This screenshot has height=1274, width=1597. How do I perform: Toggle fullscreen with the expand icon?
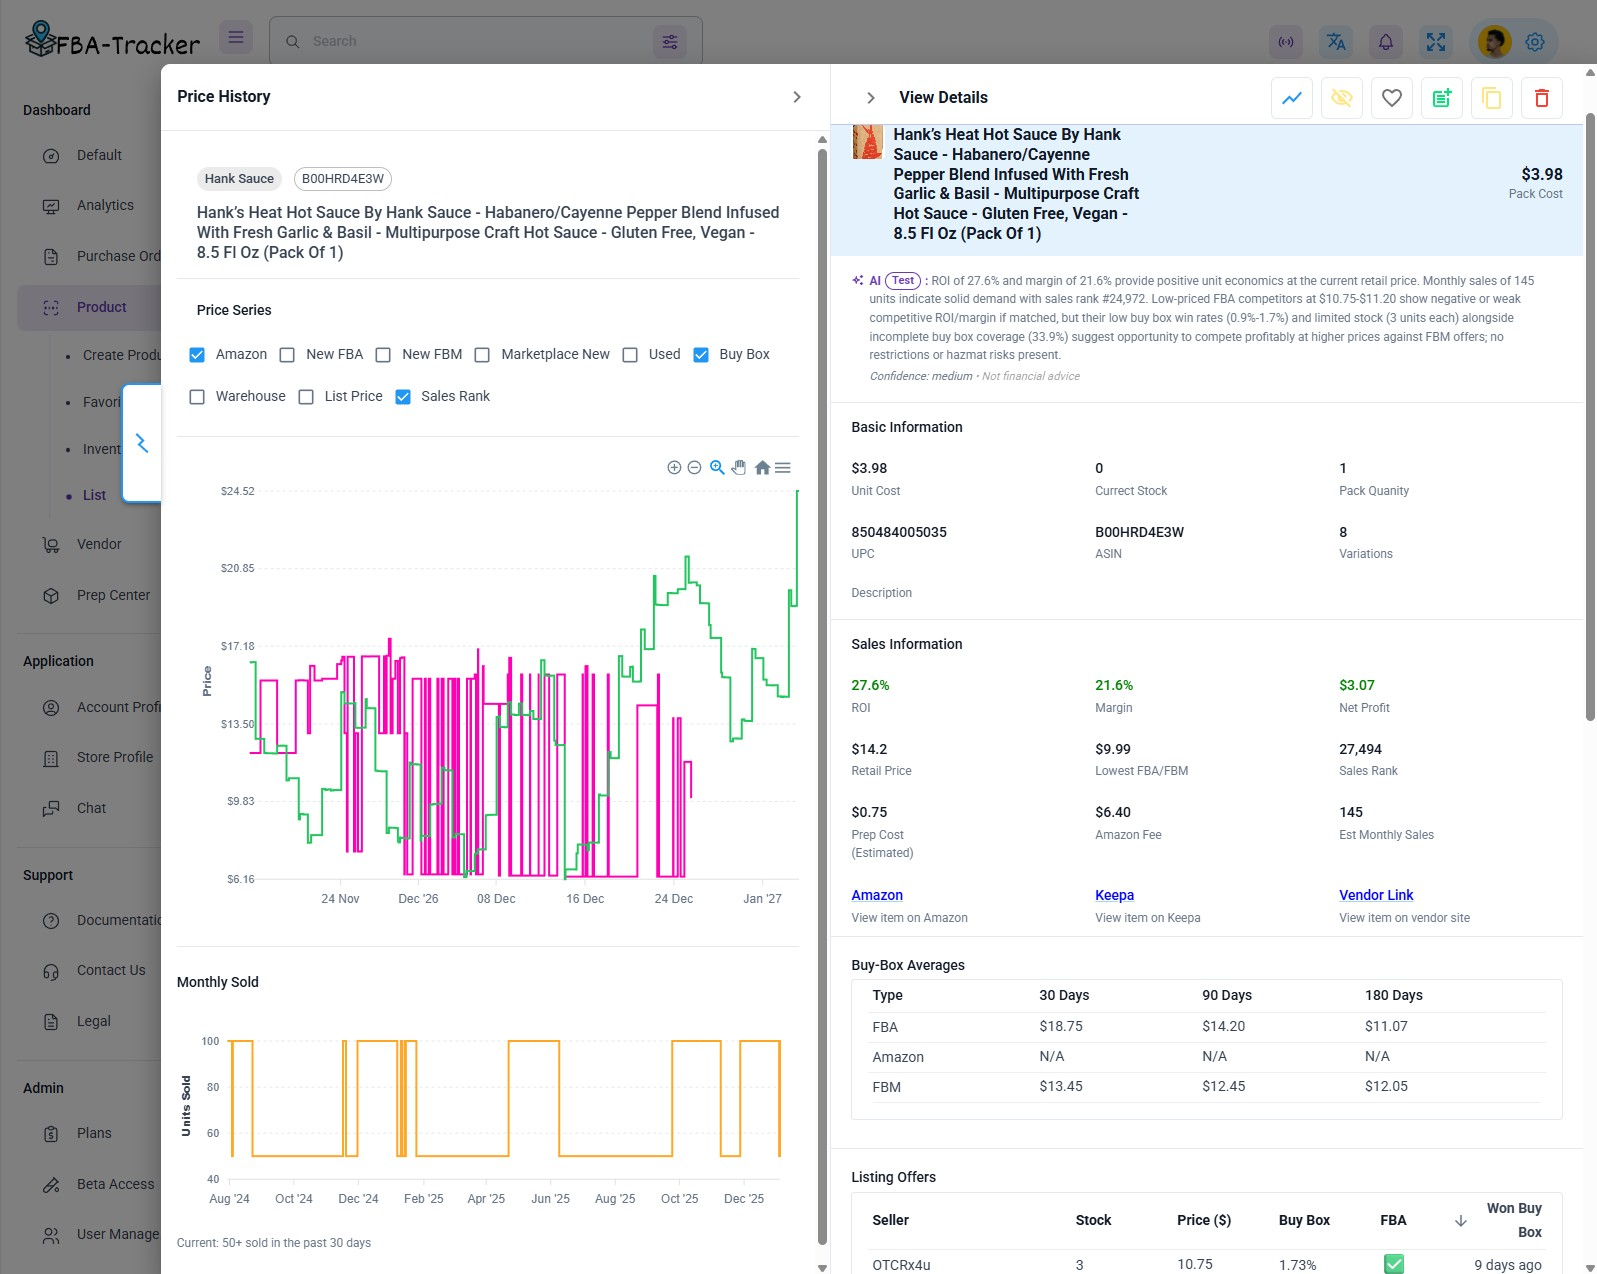pos(1436,42)
